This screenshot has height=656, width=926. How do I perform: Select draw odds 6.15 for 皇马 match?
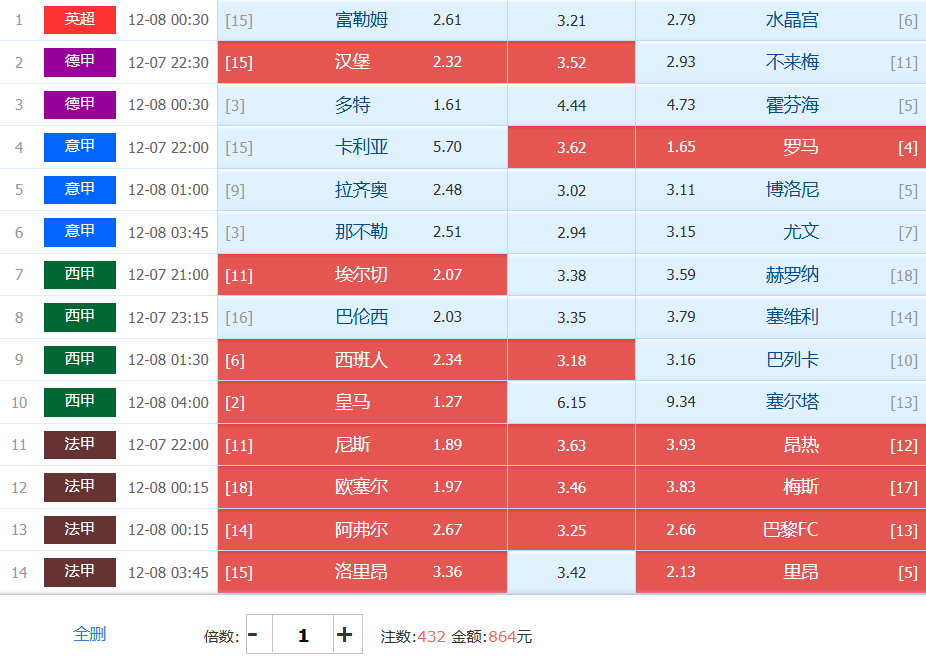[x=571, y=402]
